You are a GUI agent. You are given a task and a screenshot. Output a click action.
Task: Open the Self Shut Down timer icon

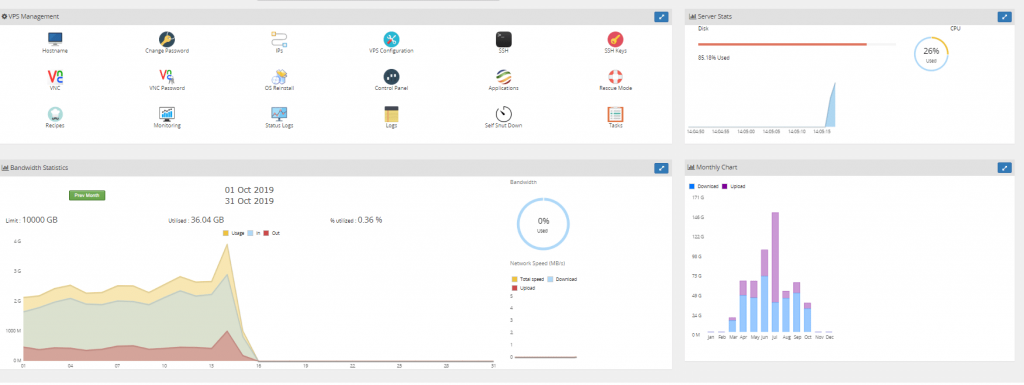click(x=504, y=114)
